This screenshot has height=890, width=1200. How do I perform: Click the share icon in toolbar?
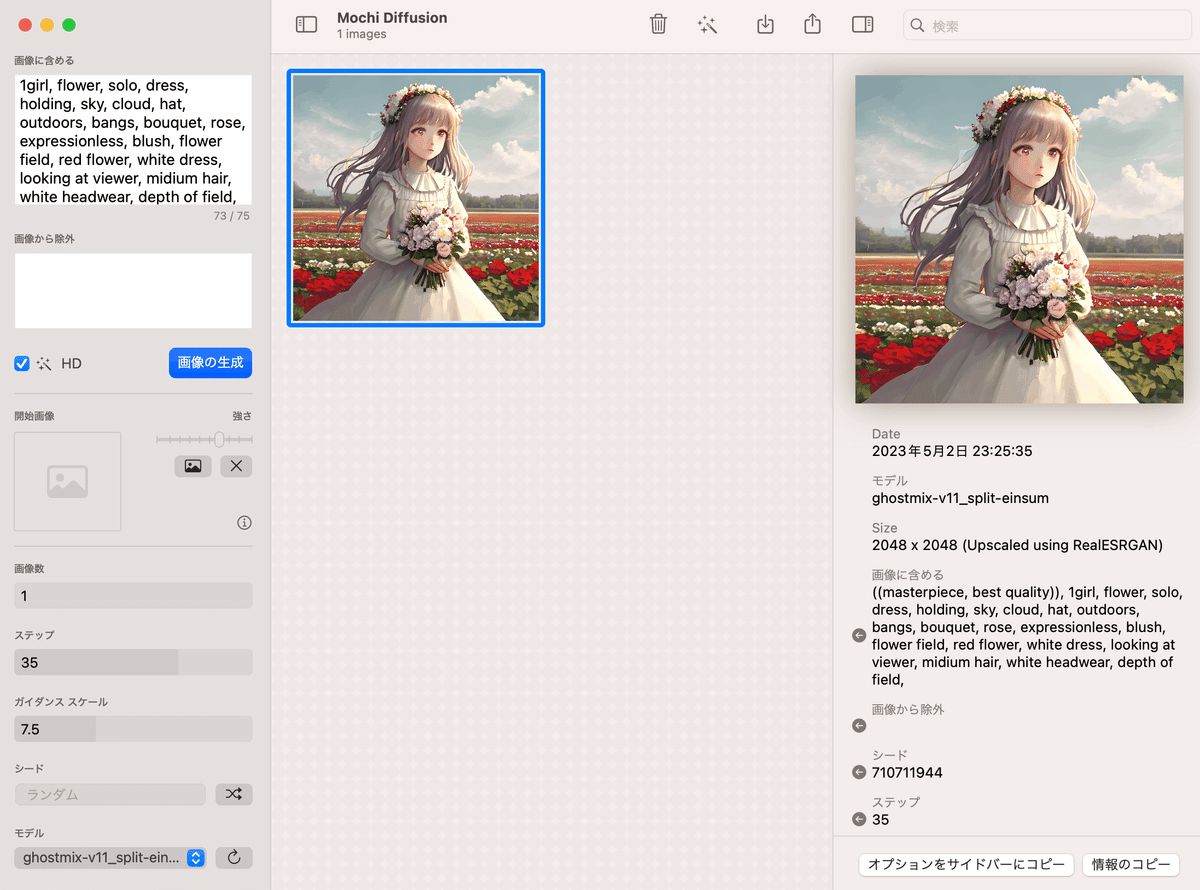[x=812, y=24]
